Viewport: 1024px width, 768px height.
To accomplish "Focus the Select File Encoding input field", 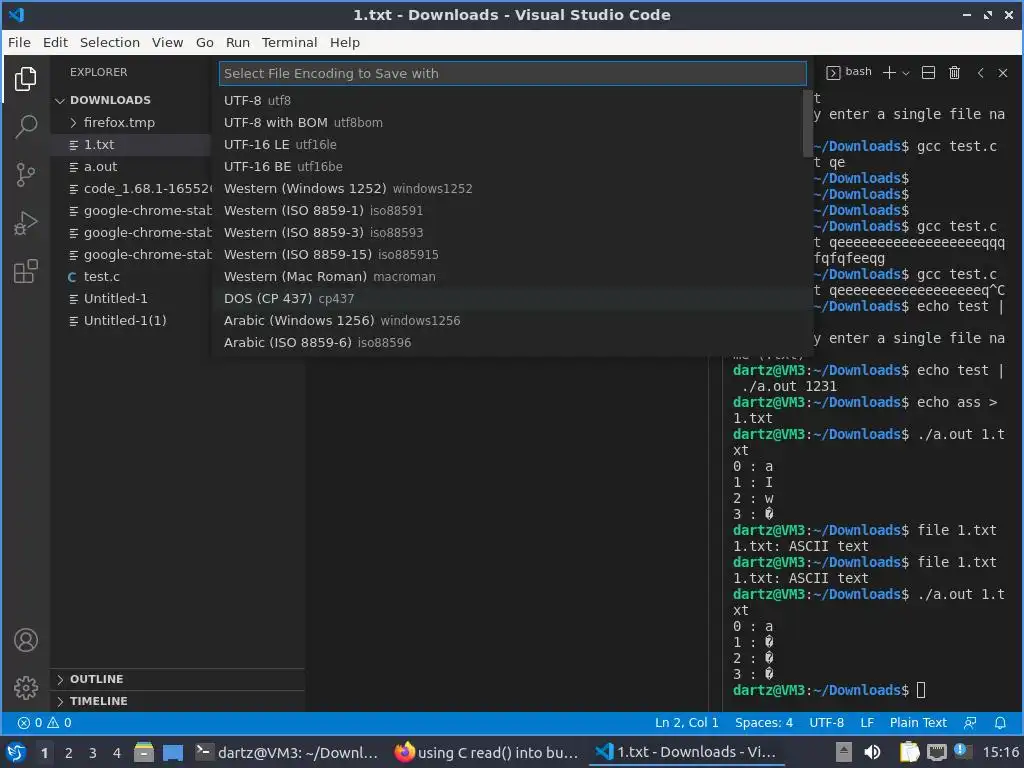I will tap(513, 74).
